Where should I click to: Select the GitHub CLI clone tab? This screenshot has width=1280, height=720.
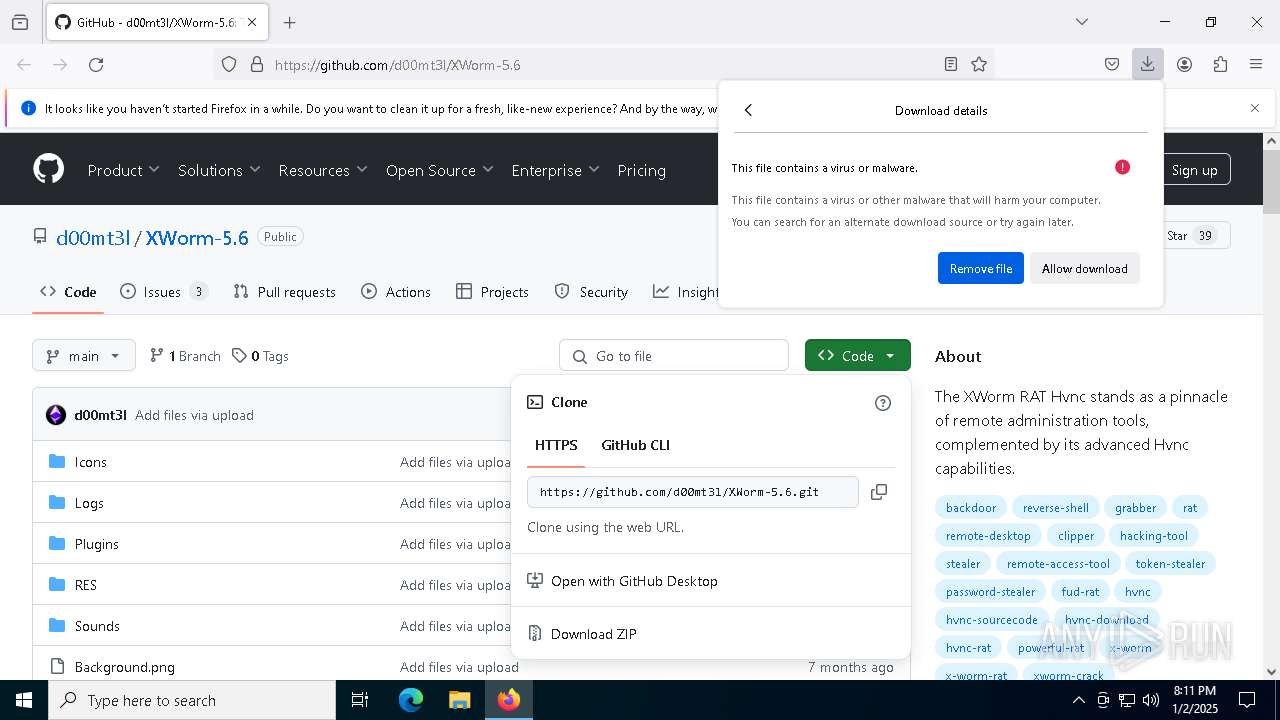click(x=635, y=445)
